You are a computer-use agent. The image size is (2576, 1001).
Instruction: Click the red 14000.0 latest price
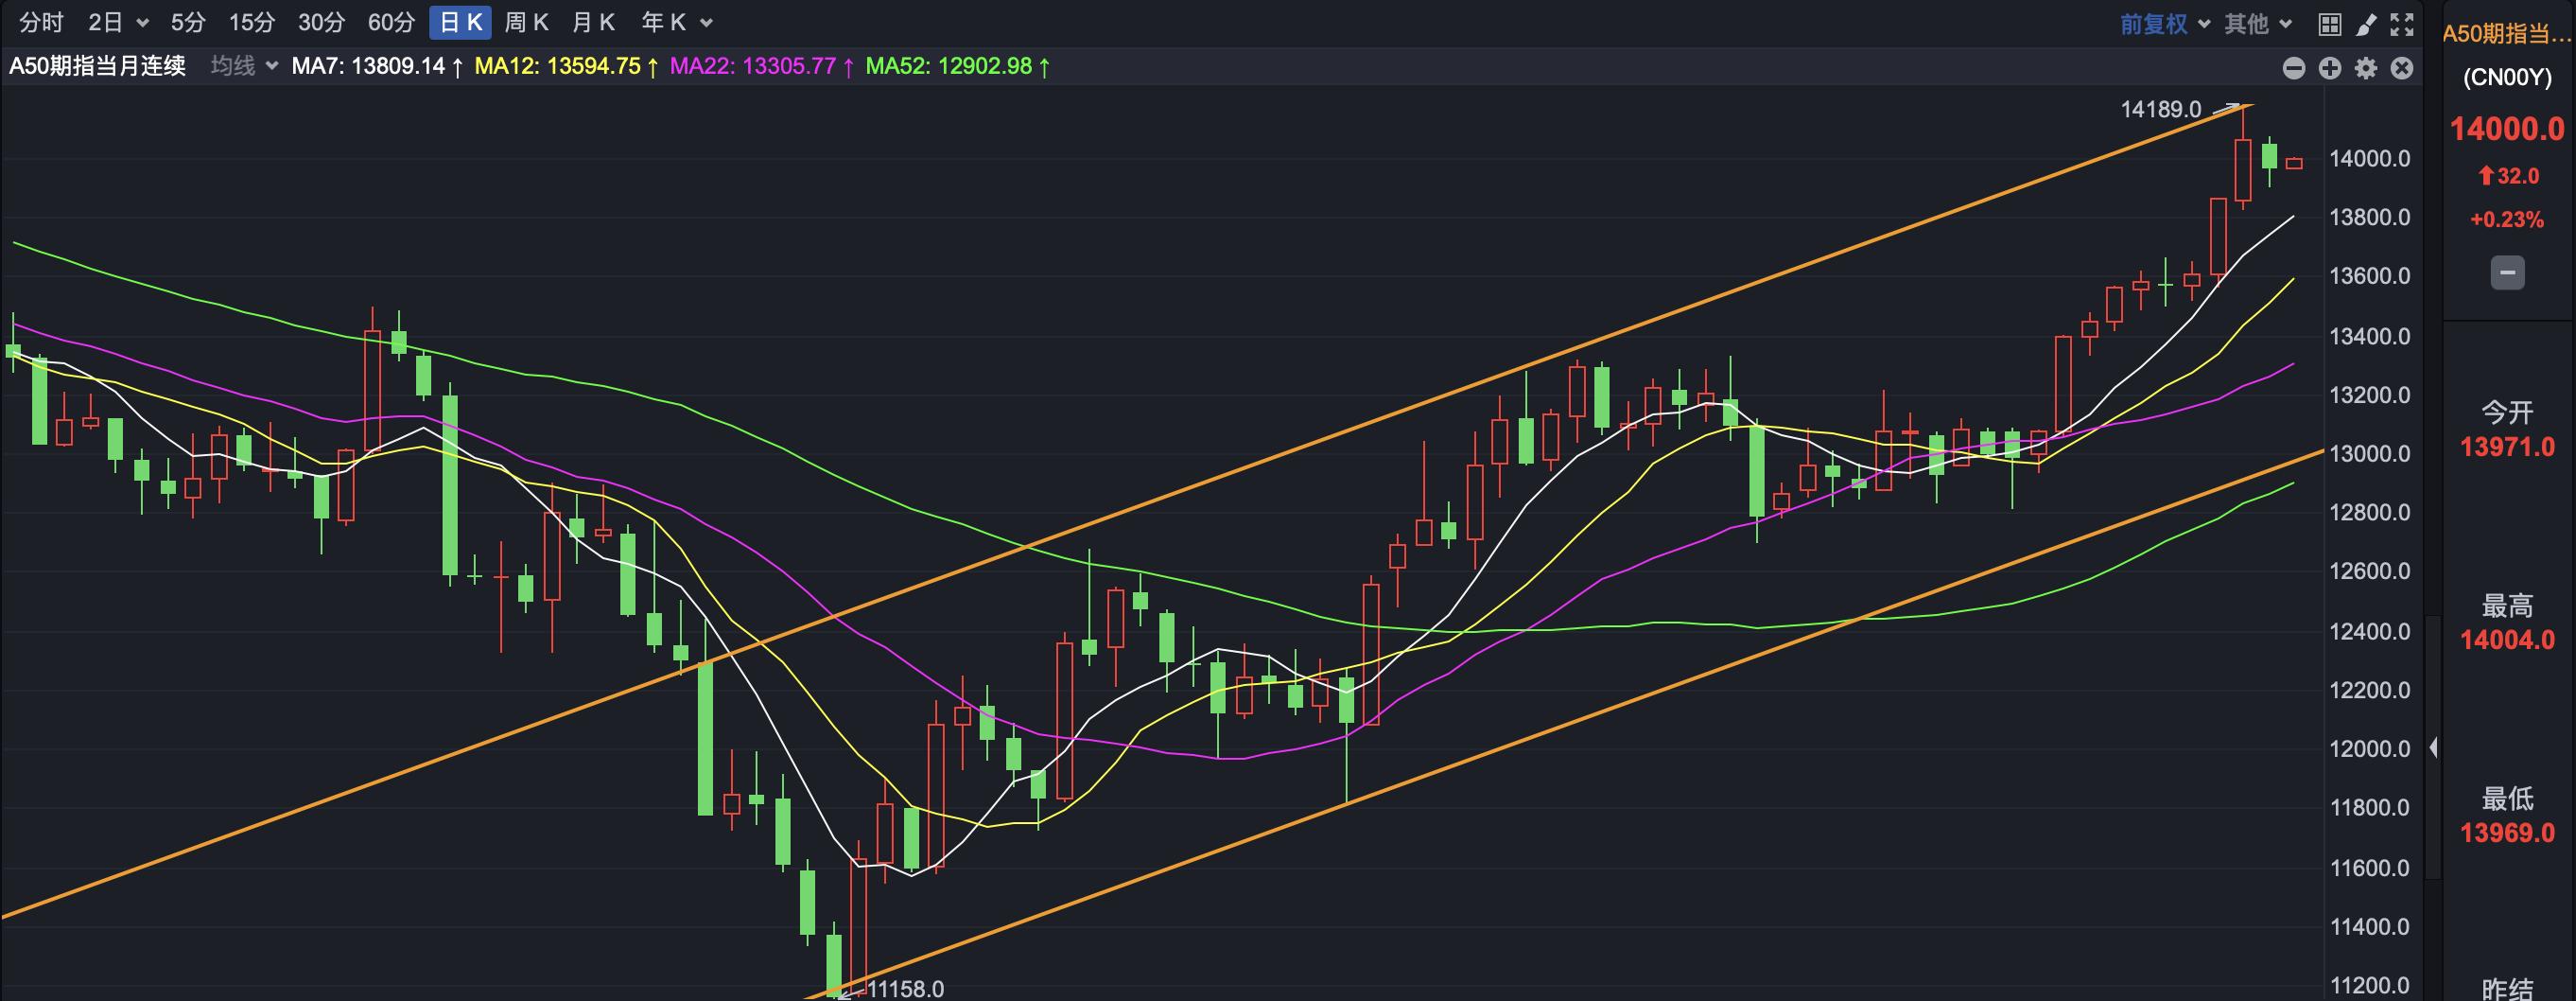[x=2507, y=129]
